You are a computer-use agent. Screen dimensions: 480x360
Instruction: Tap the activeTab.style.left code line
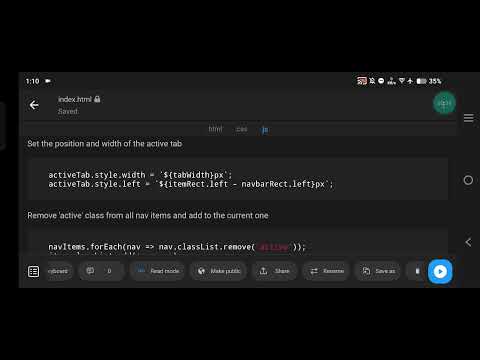pyautogui.click(x=191, y=184)
